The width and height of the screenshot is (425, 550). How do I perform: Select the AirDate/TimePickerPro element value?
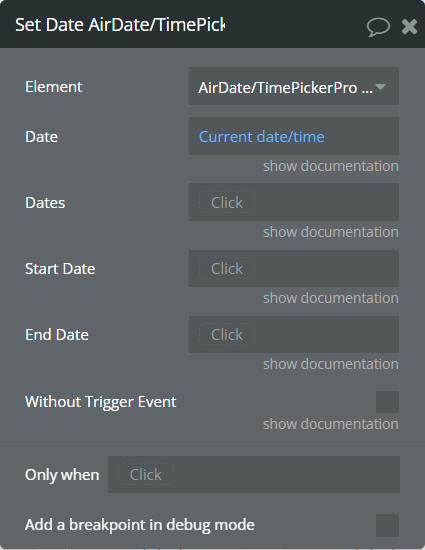click(x=285, y=87)
